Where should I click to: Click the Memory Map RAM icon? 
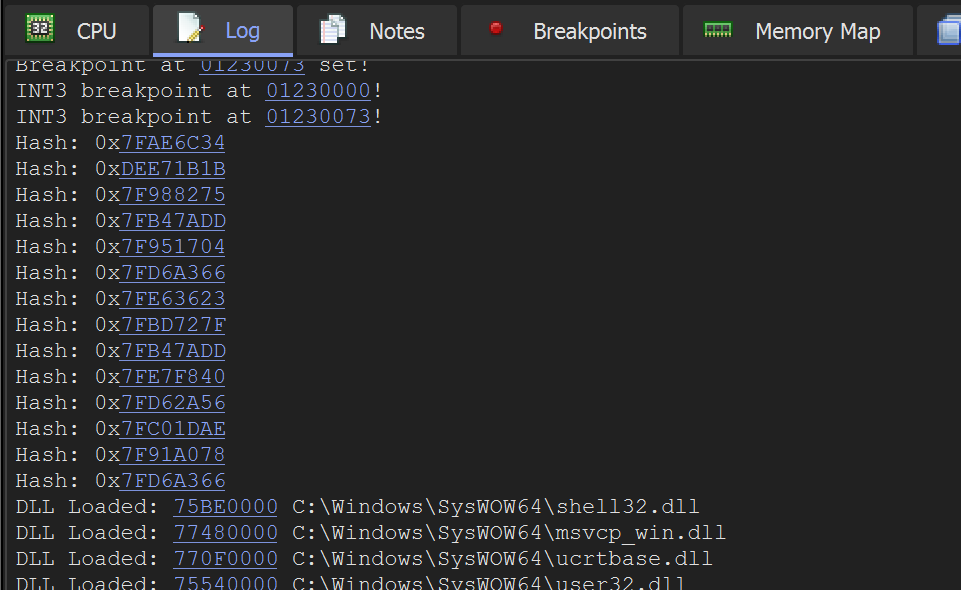pyautogui.click(x=718, y=29)
